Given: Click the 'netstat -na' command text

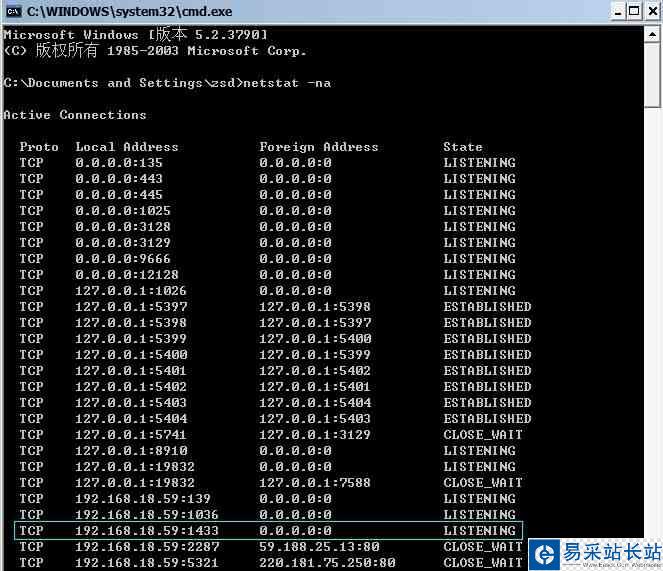Looking at the screenshot, I should coord(287,83).
